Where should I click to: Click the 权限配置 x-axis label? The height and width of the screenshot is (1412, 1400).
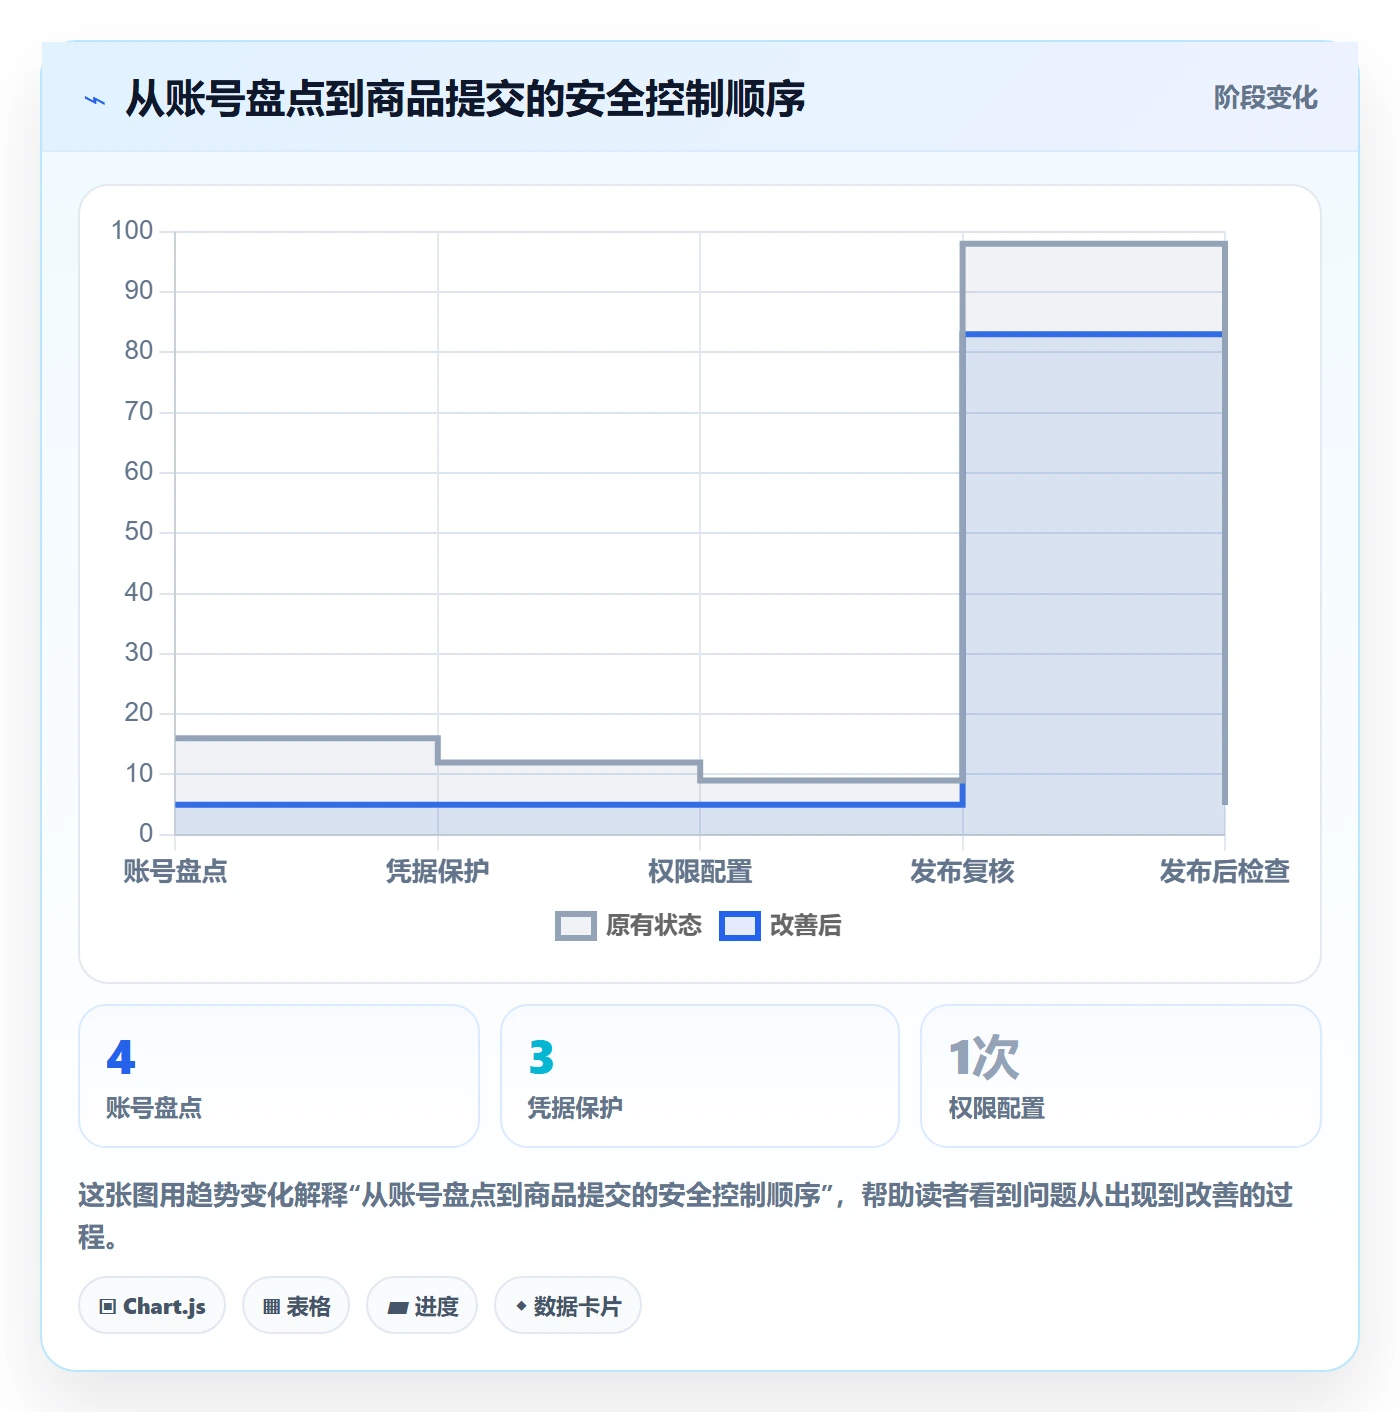[x=700, y=871]
